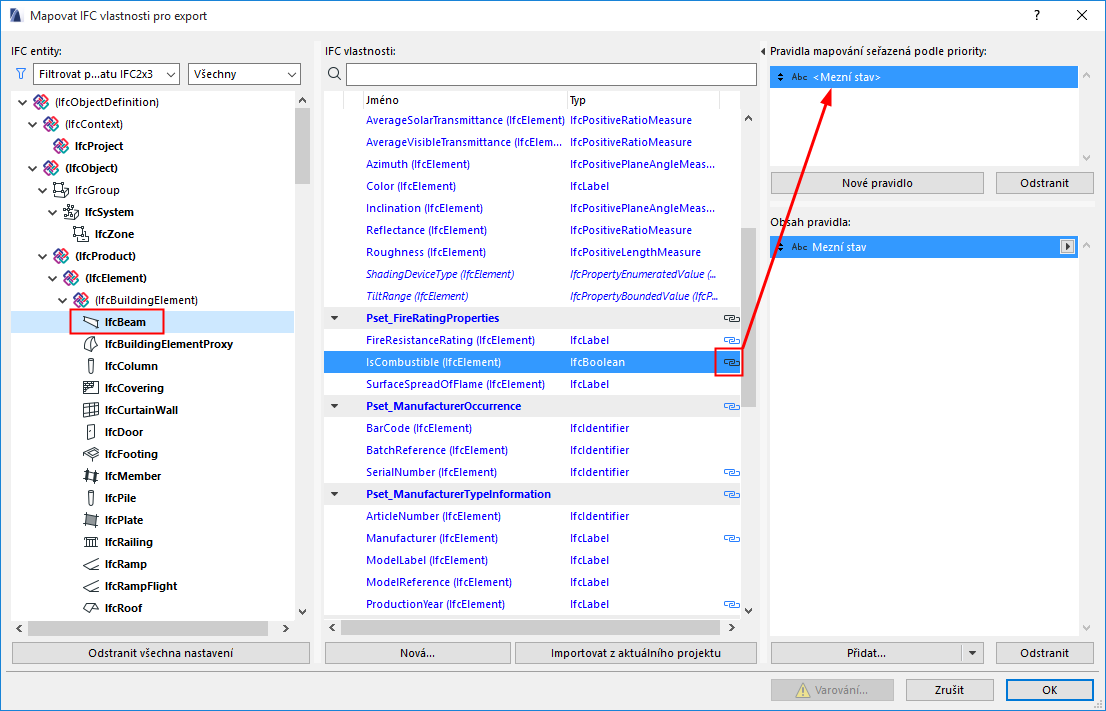
Task: Collapse the (IfcObjectDefinition) tree node
Action: tap(22, 102)
